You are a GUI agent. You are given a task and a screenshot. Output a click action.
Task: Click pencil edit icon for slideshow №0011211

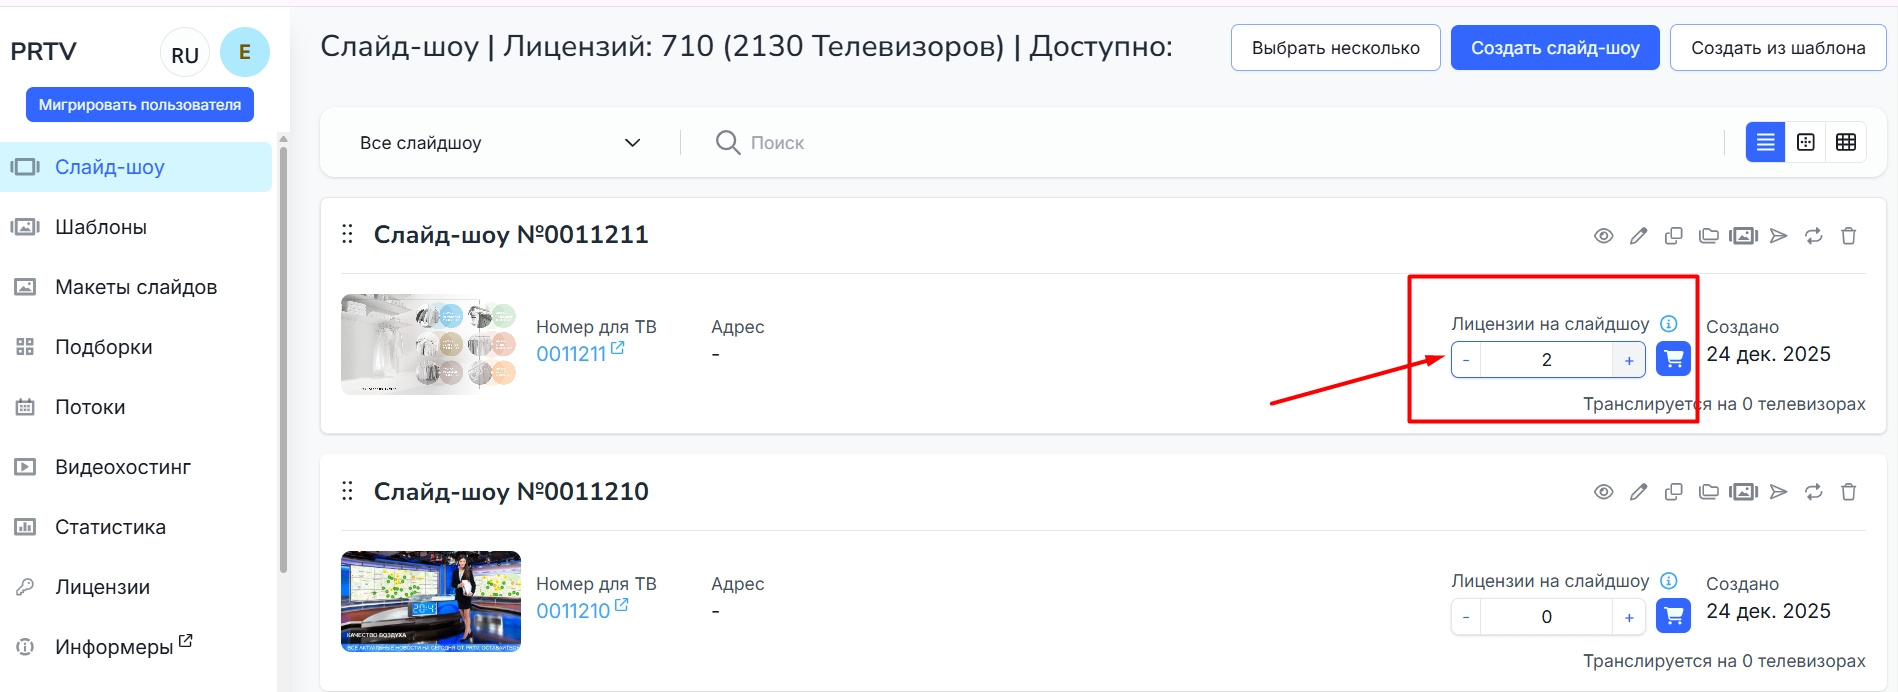point(1638,236)
